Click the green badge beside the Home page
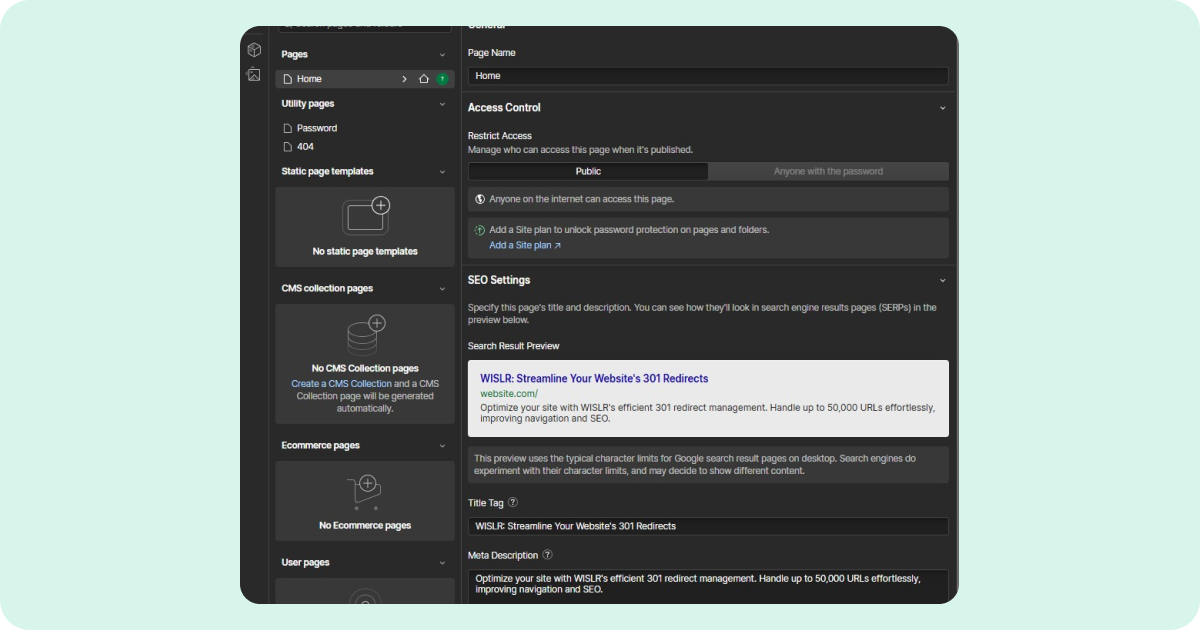1200x630 pixels. tap(441, 78)
